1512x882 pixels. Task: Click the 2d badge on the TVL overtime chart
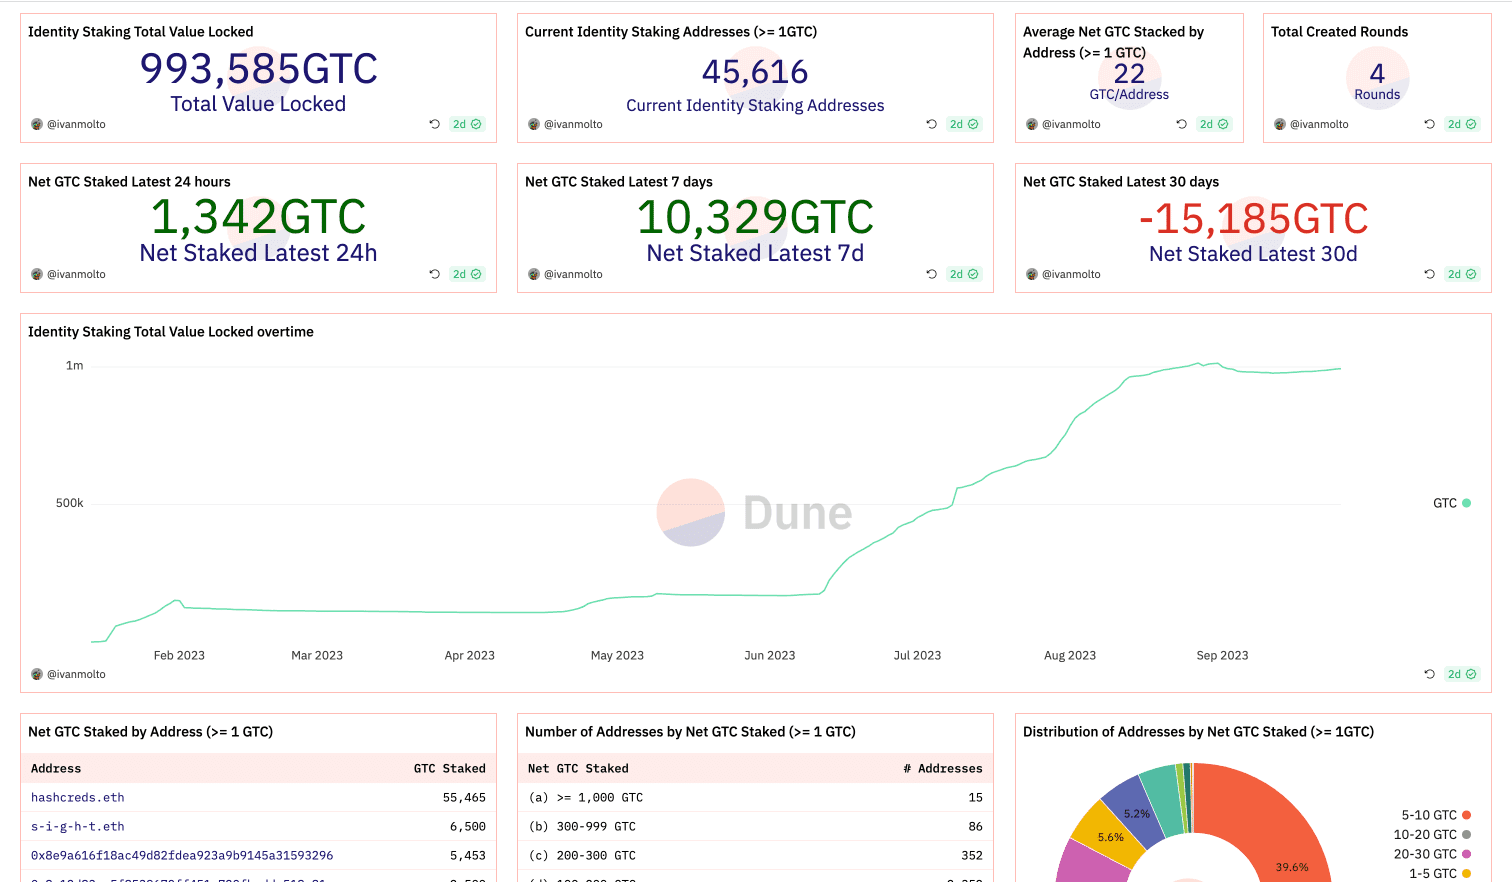pyautogui.click(x=1462, y=674)
